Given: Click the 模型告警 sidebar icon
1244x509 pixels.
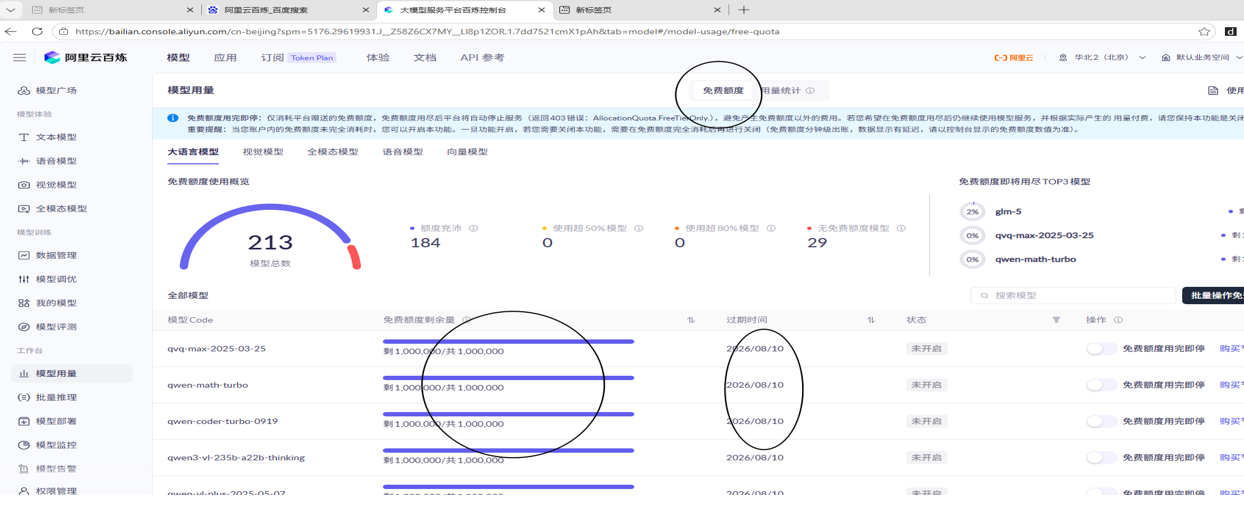Looking at the screenshot, I should (24, 469).
